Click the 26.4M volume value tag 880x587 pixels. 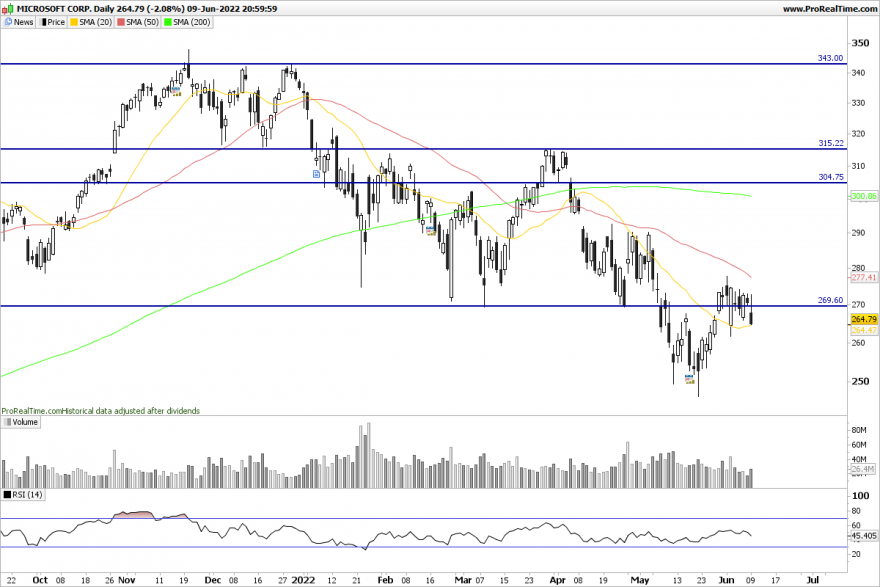(864, 469)
